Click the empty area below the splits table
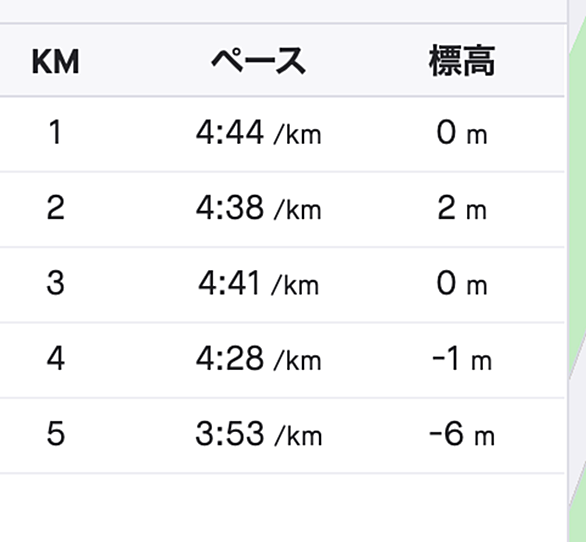 tap(282, 508)
